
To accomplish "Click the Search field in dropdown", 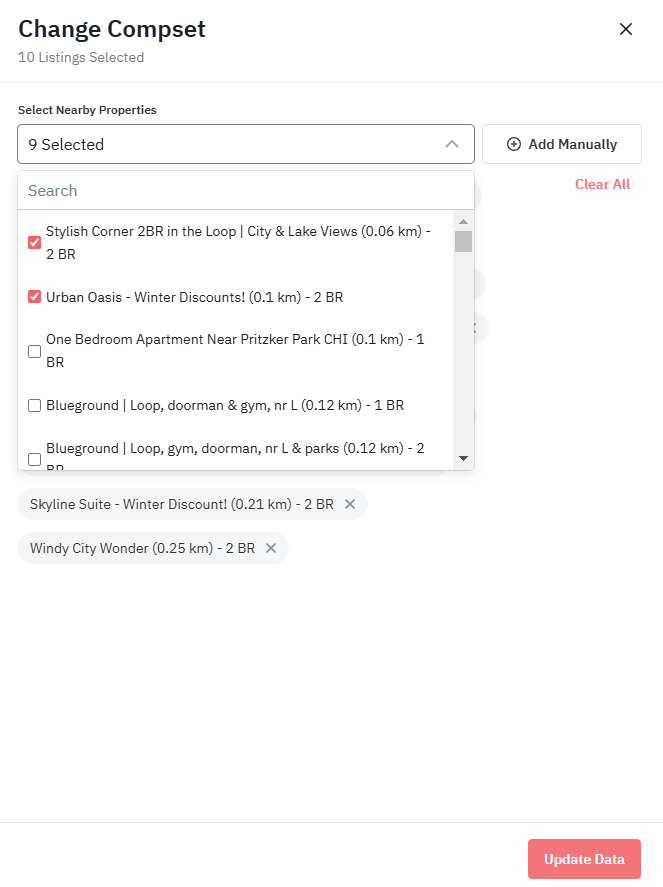I will [x=246, y=191].
